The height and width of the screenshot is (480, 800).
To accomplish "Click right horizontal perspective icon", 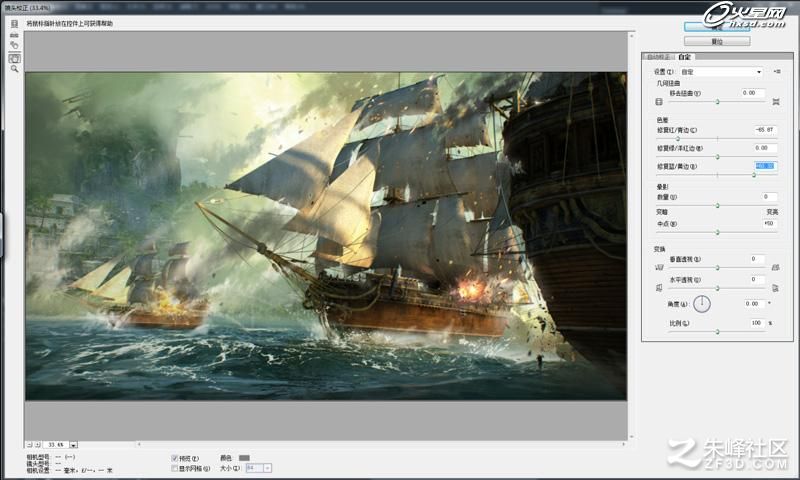I will tap(776, 288).
